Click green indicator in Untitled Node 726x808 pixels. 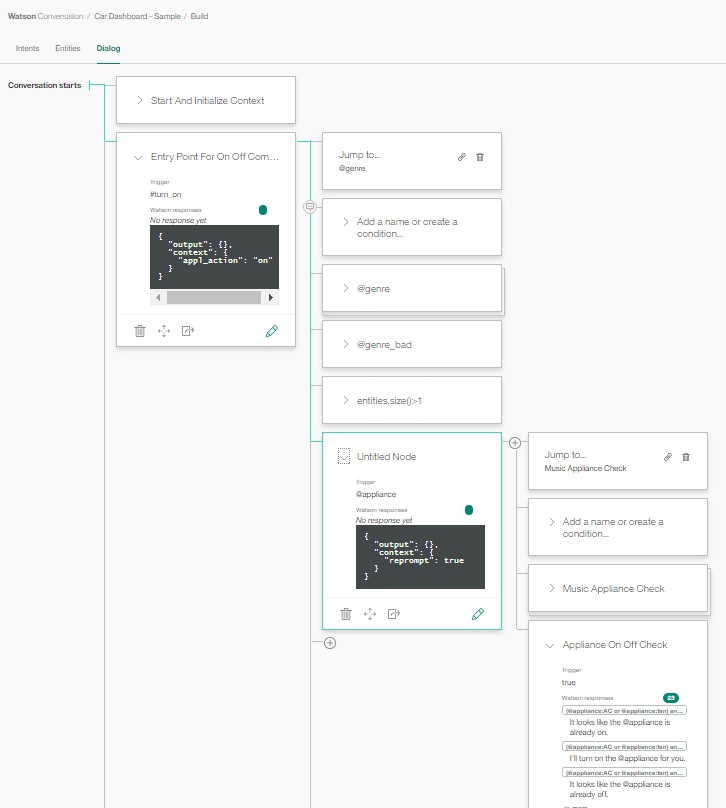(469, 510)
